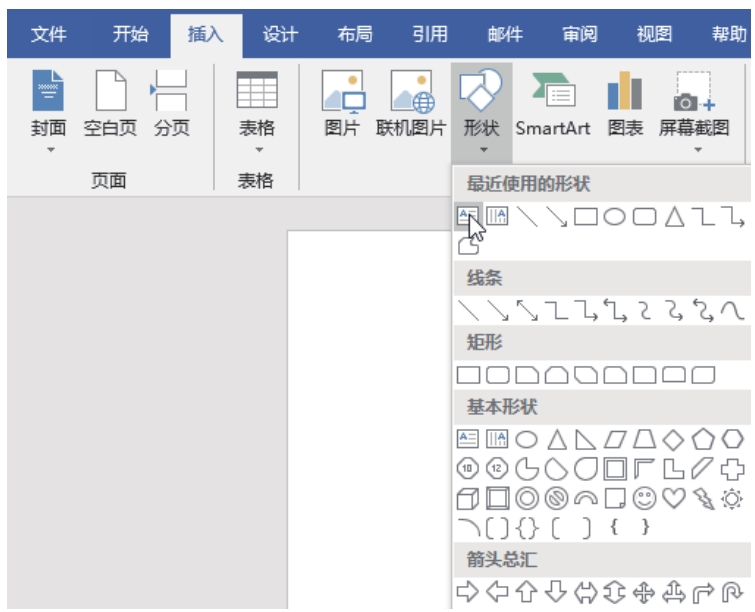Open the 引用 ribbon tab

pyautogui.click(x=430, y=34)
